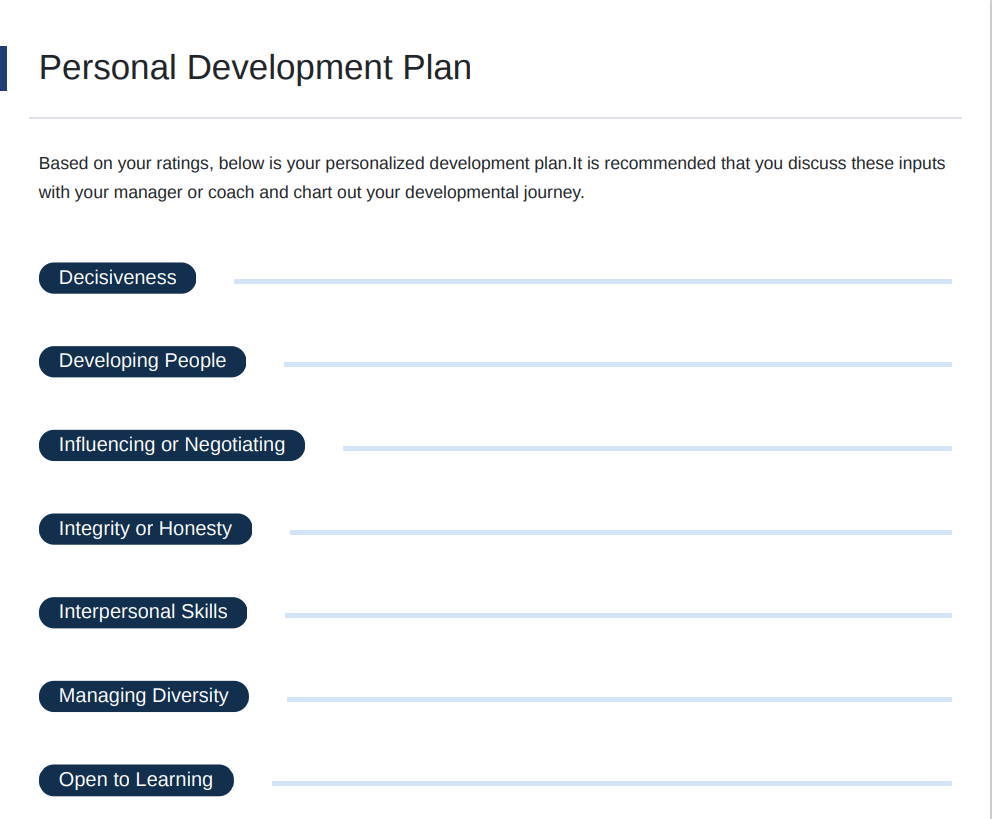Viewport: 992px width, 819px height.
Task: Expand Influencing or Negotiating section
Action: coord(171,445)
